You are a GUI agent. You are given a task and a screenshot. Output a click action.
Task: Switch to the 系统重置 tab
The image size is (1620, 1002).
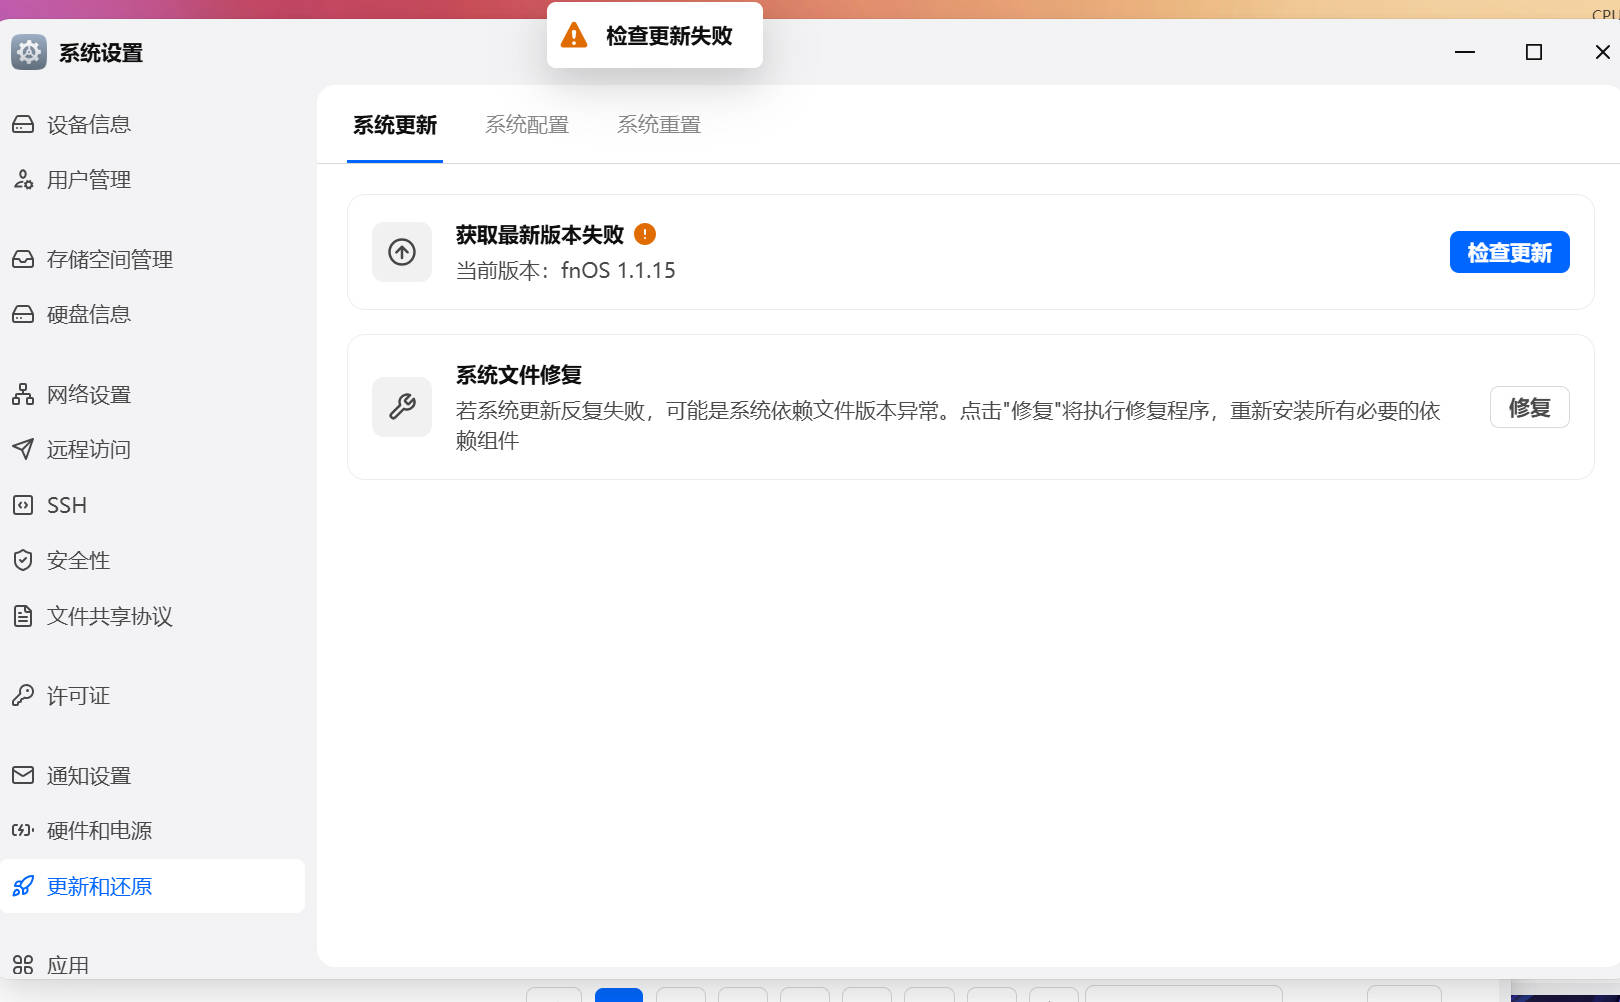659,125
